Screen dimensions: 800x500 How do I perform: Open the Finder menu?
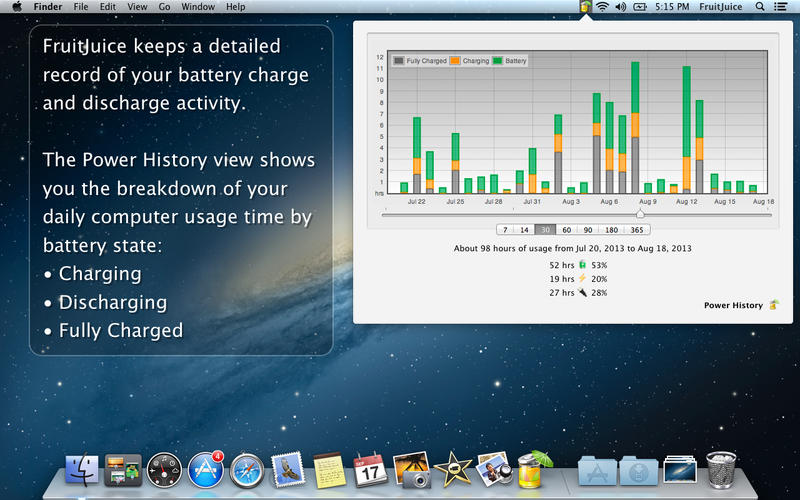pos(47,7)
